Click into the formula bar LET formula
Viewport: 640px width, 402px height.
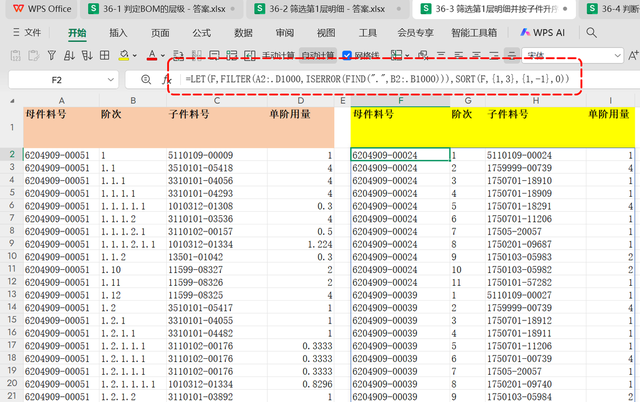(377, 79)
